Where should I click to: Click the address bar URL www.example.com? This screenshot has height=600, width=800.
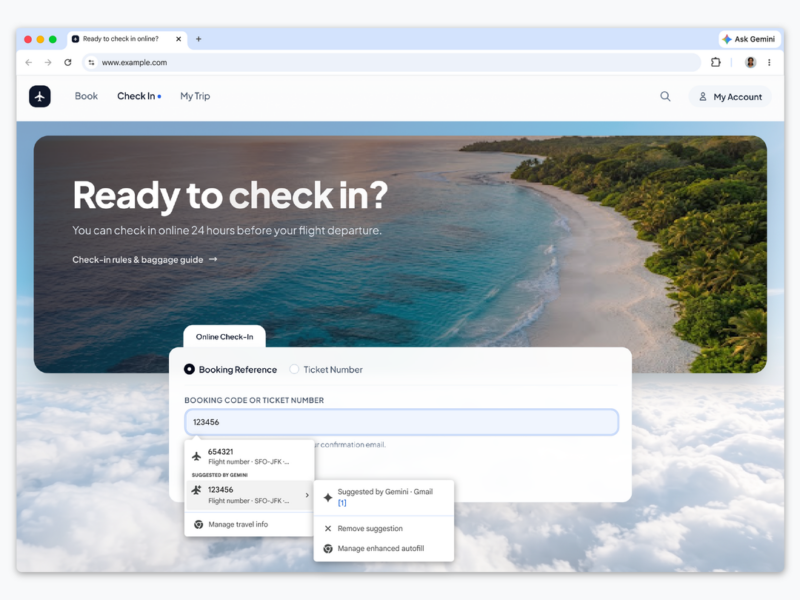pyautogui.click(x=134, y=62)
